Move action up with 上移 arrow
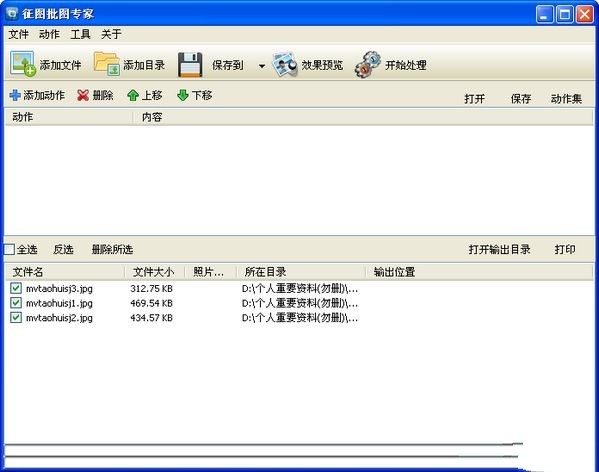599x472 pixels. 133,95
